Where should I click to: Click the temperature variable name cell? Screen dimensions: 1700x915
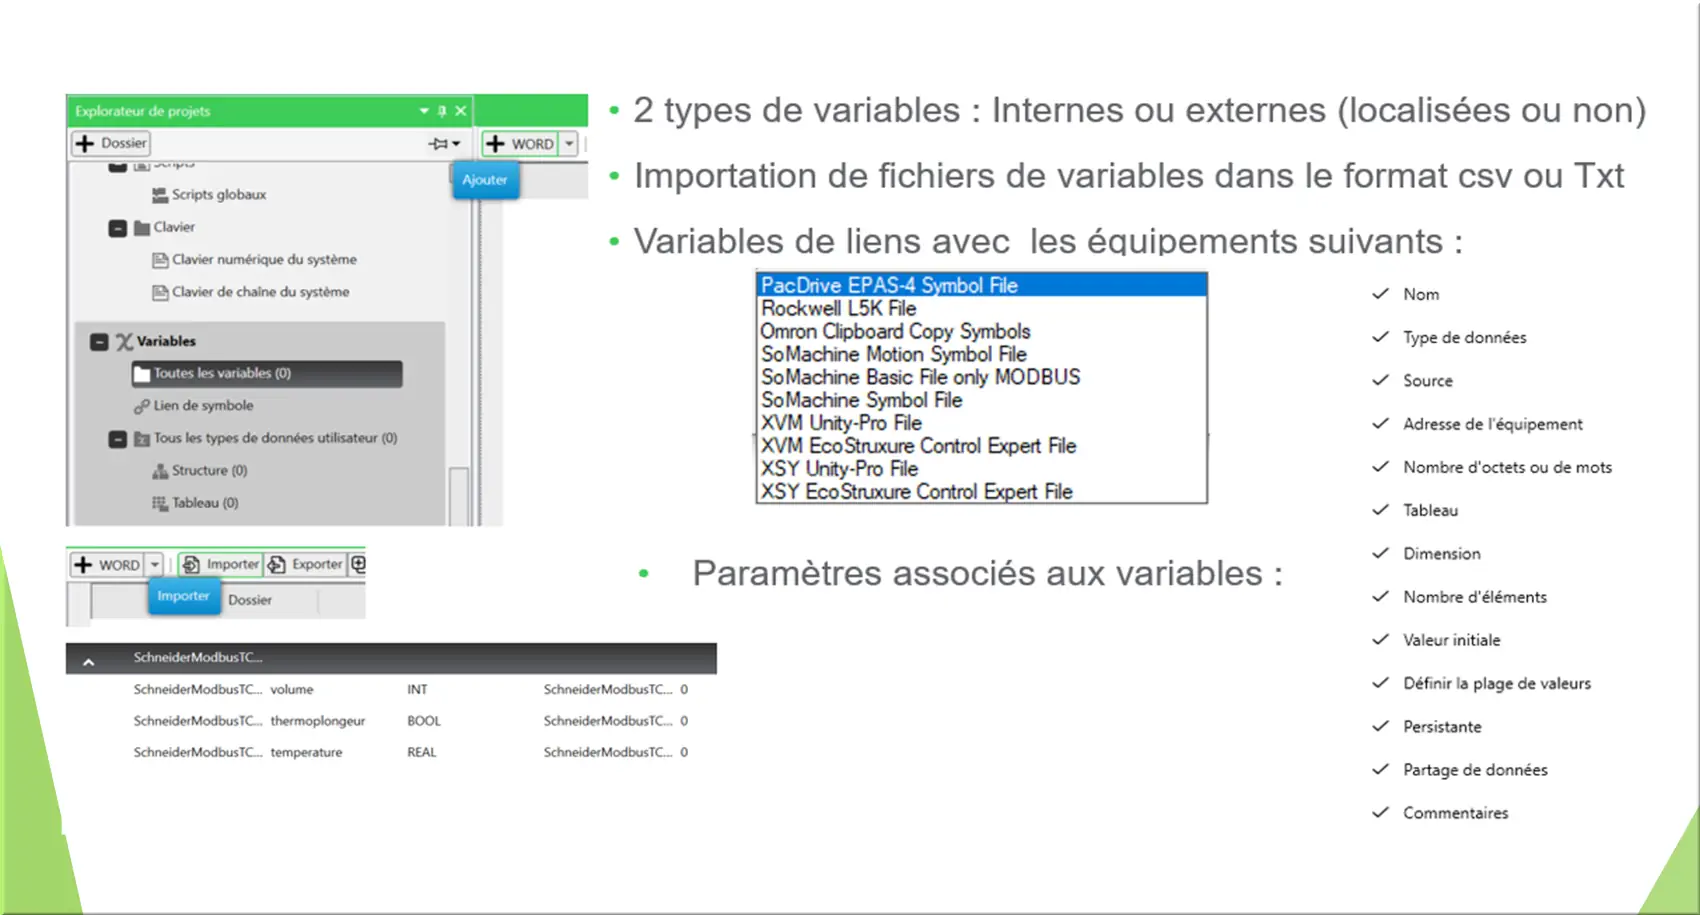[x=306, y=753]
